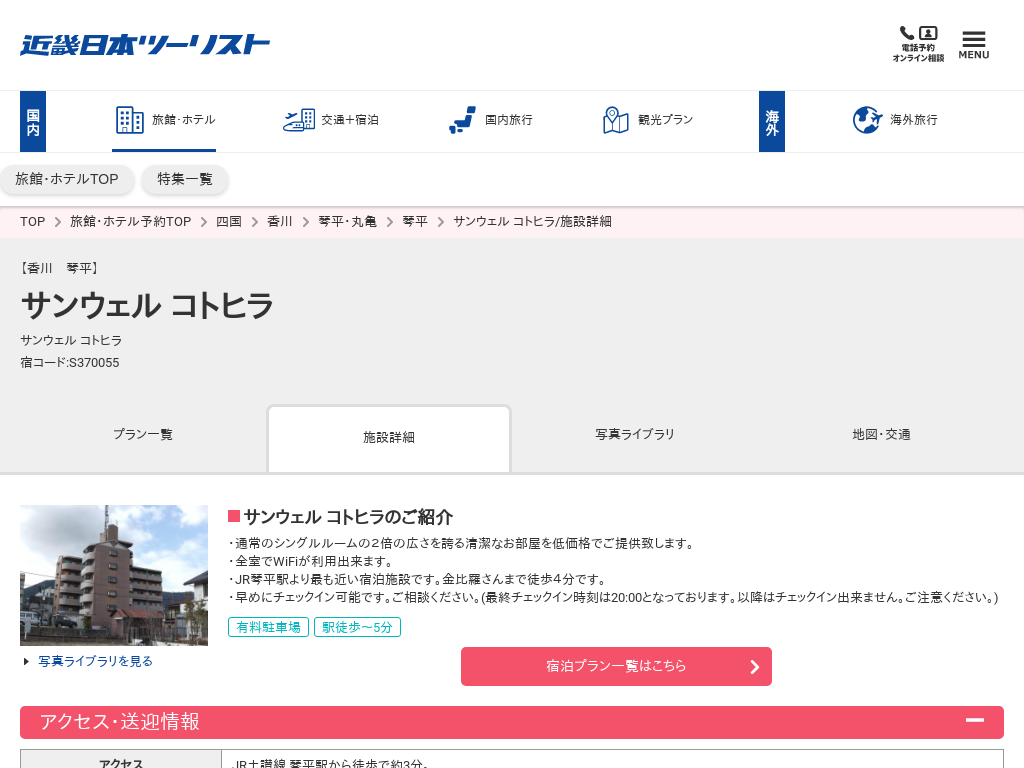Click the 海外 blue category label
This screenshot has width=1024, height=768.
click(x=772, y=121)
